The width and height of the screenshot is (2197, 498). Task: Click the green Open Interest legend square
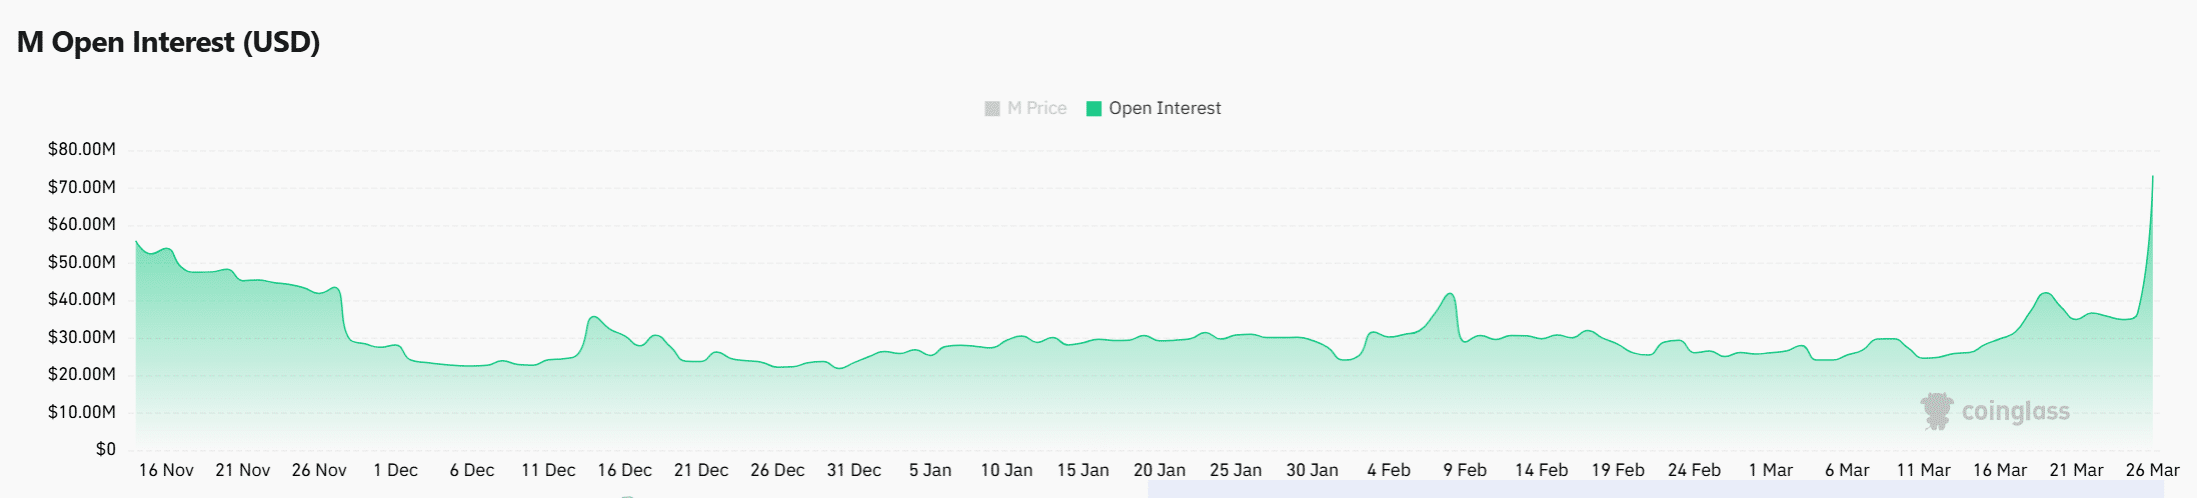coord(1094,108)
